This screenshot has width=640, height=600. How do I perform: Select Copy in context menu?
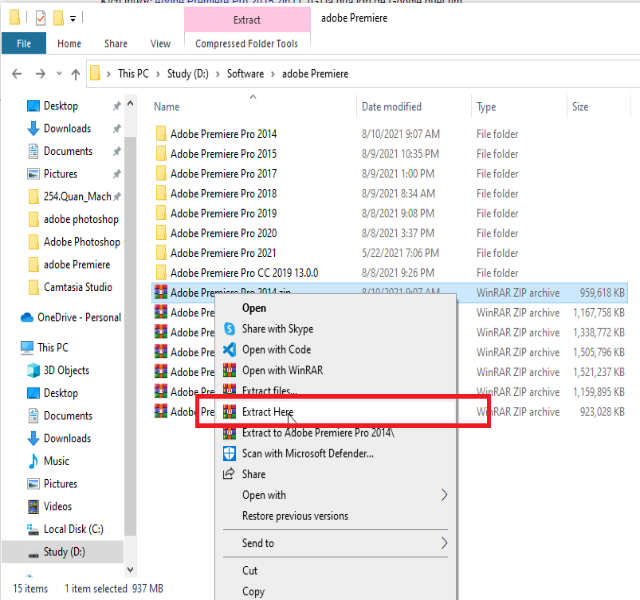pos(335,591)
